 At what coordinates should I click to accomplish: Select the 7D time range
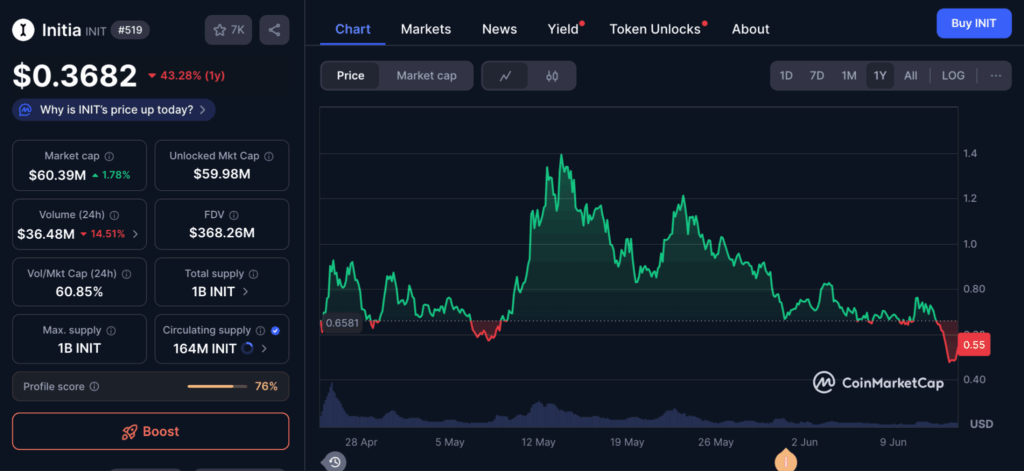tap(817, 76)
